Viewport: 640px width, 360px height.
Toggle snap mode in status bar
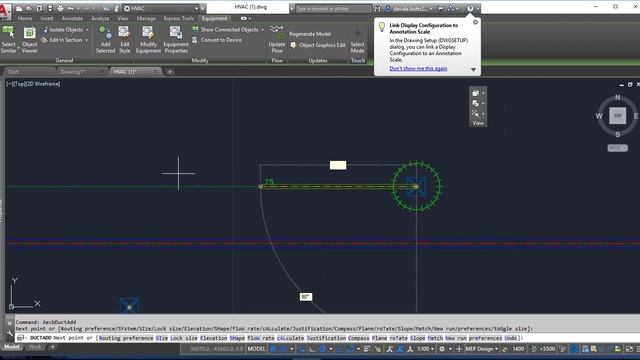point(283,349)
